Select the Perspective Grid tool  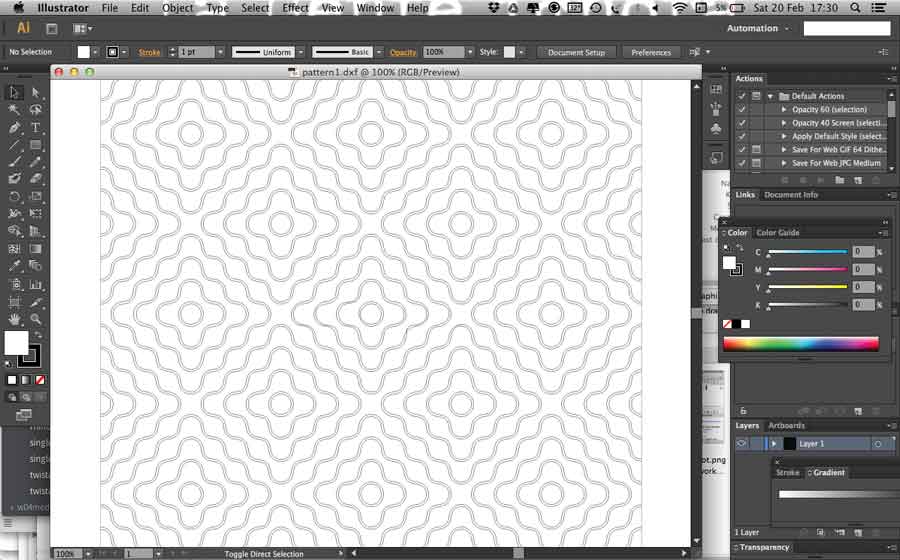point(36,231)
